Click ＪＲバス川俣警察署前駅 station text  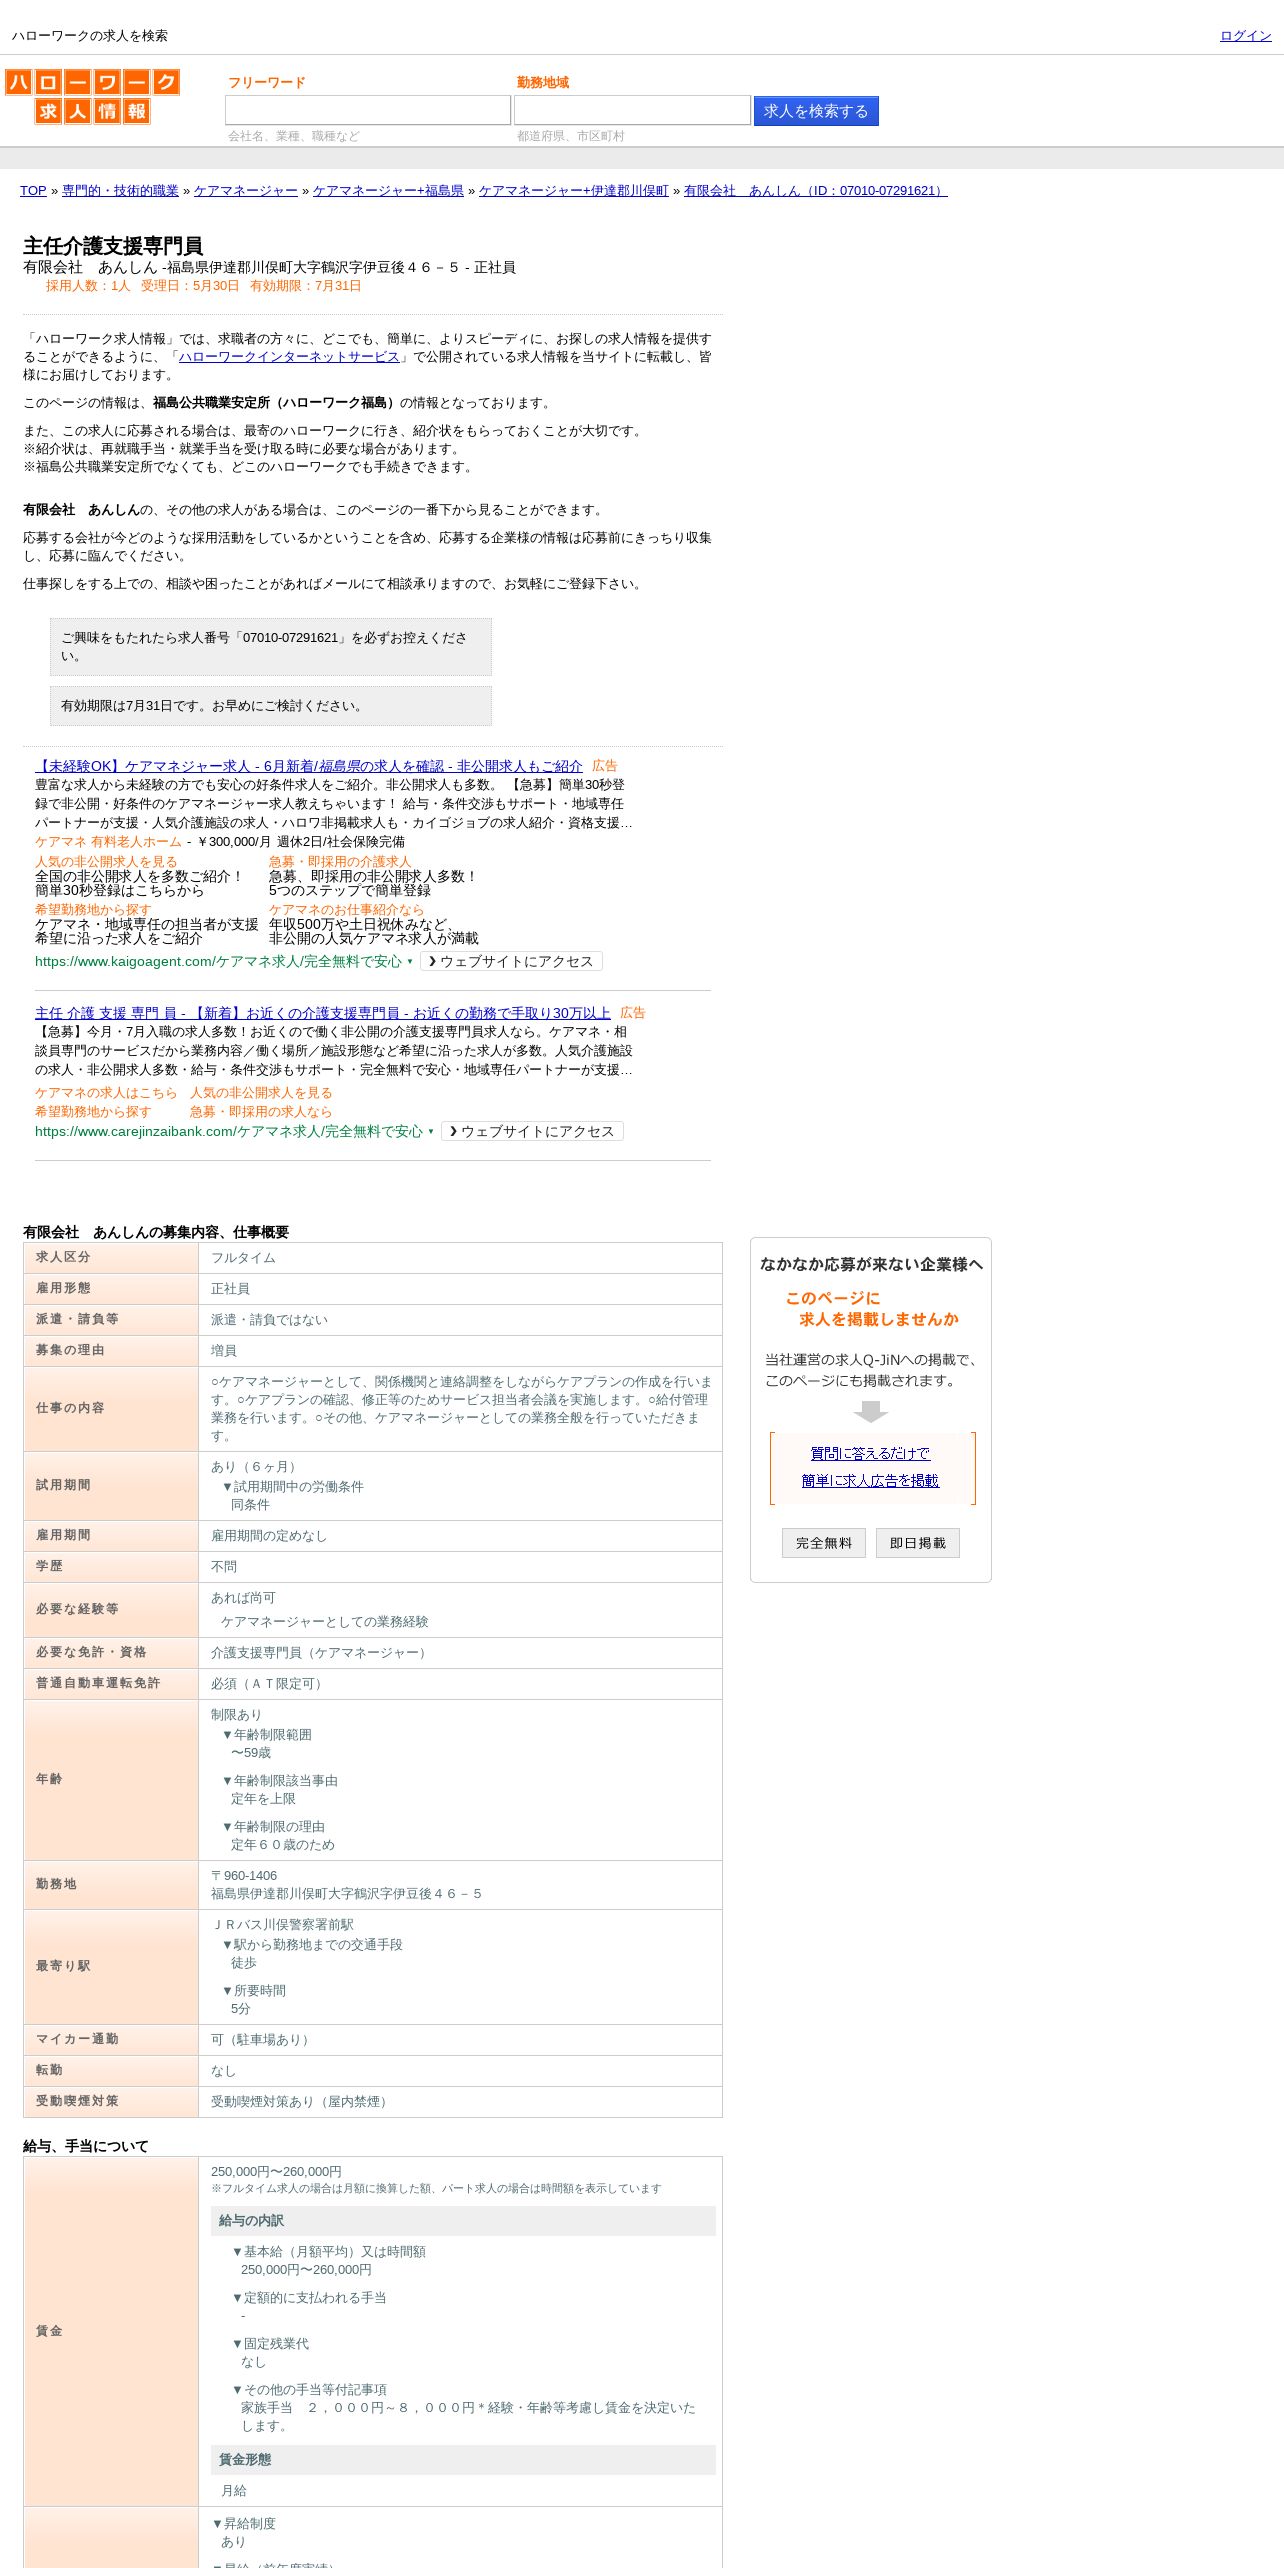(x=282, y=1925)
